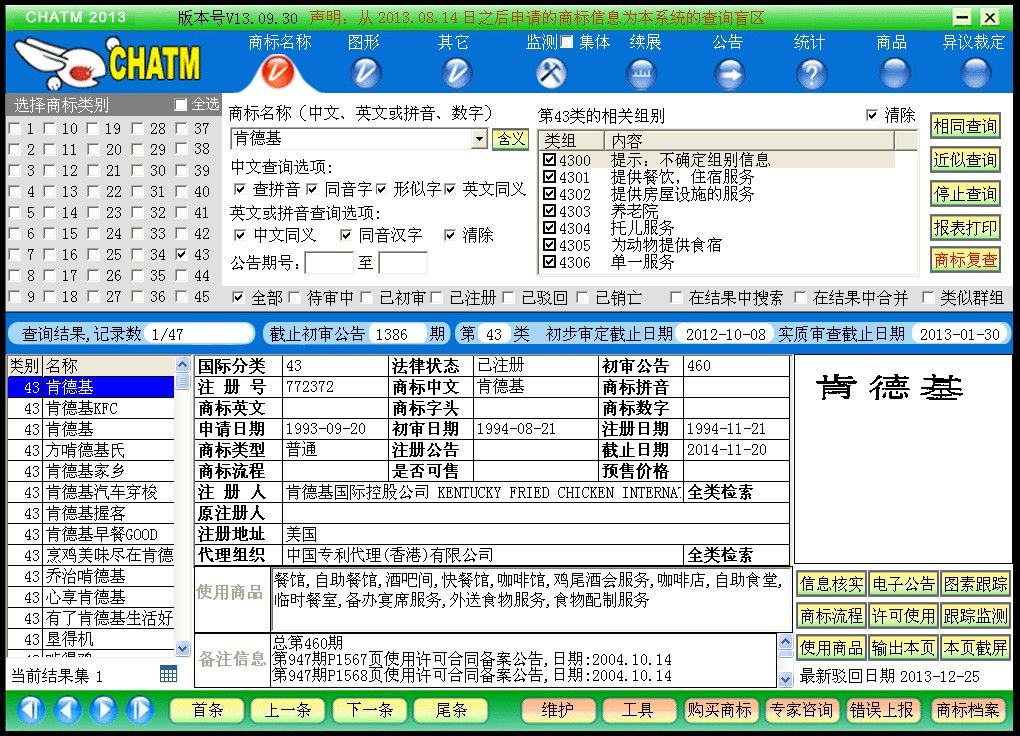
Task: Go to last page navigation arrow
Action: coord(139,709)
